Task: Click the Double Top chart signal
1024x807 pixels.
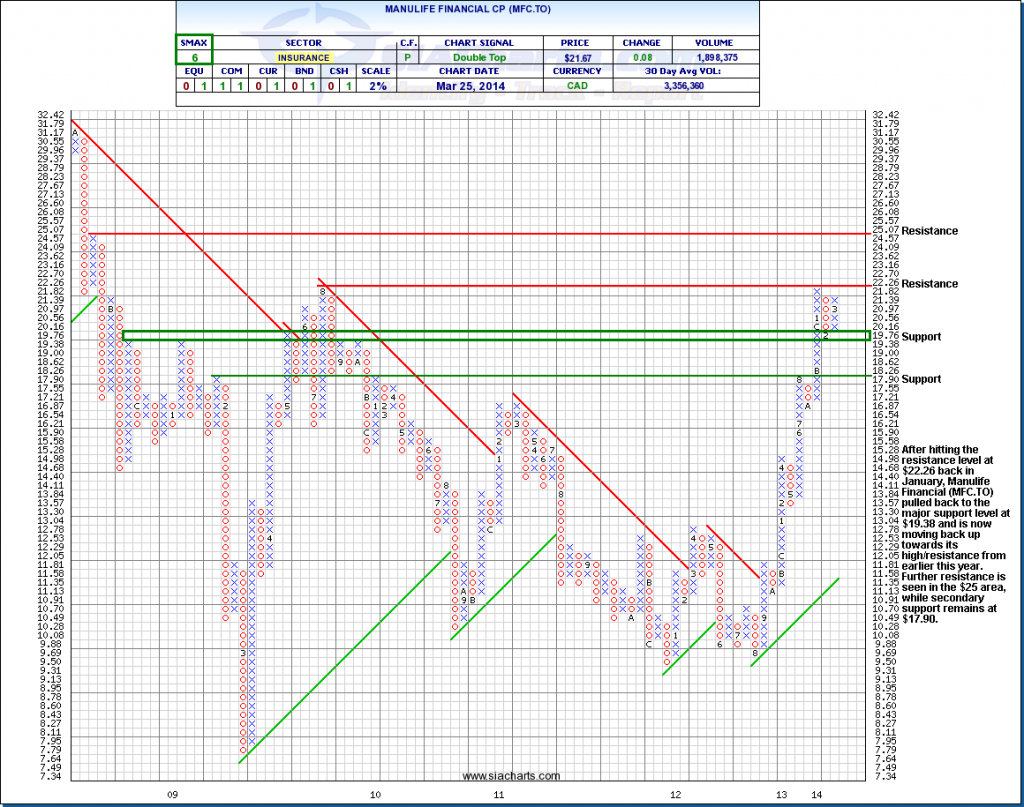Action: pos(480,58)
